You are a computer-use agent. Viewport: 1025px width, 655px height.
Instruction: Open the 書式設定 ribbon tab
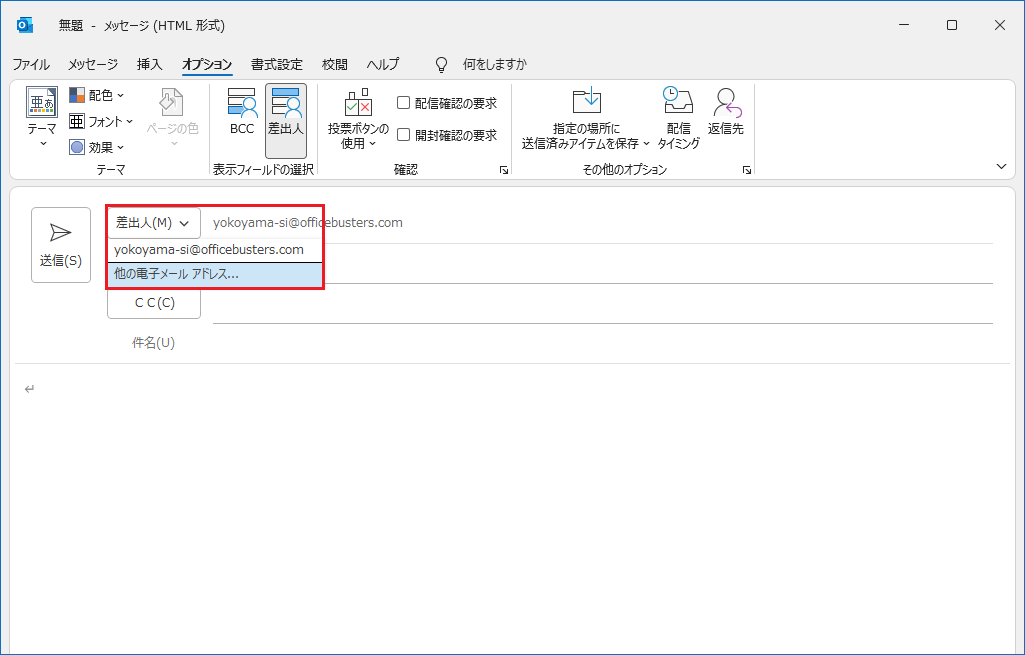point(276,64)
